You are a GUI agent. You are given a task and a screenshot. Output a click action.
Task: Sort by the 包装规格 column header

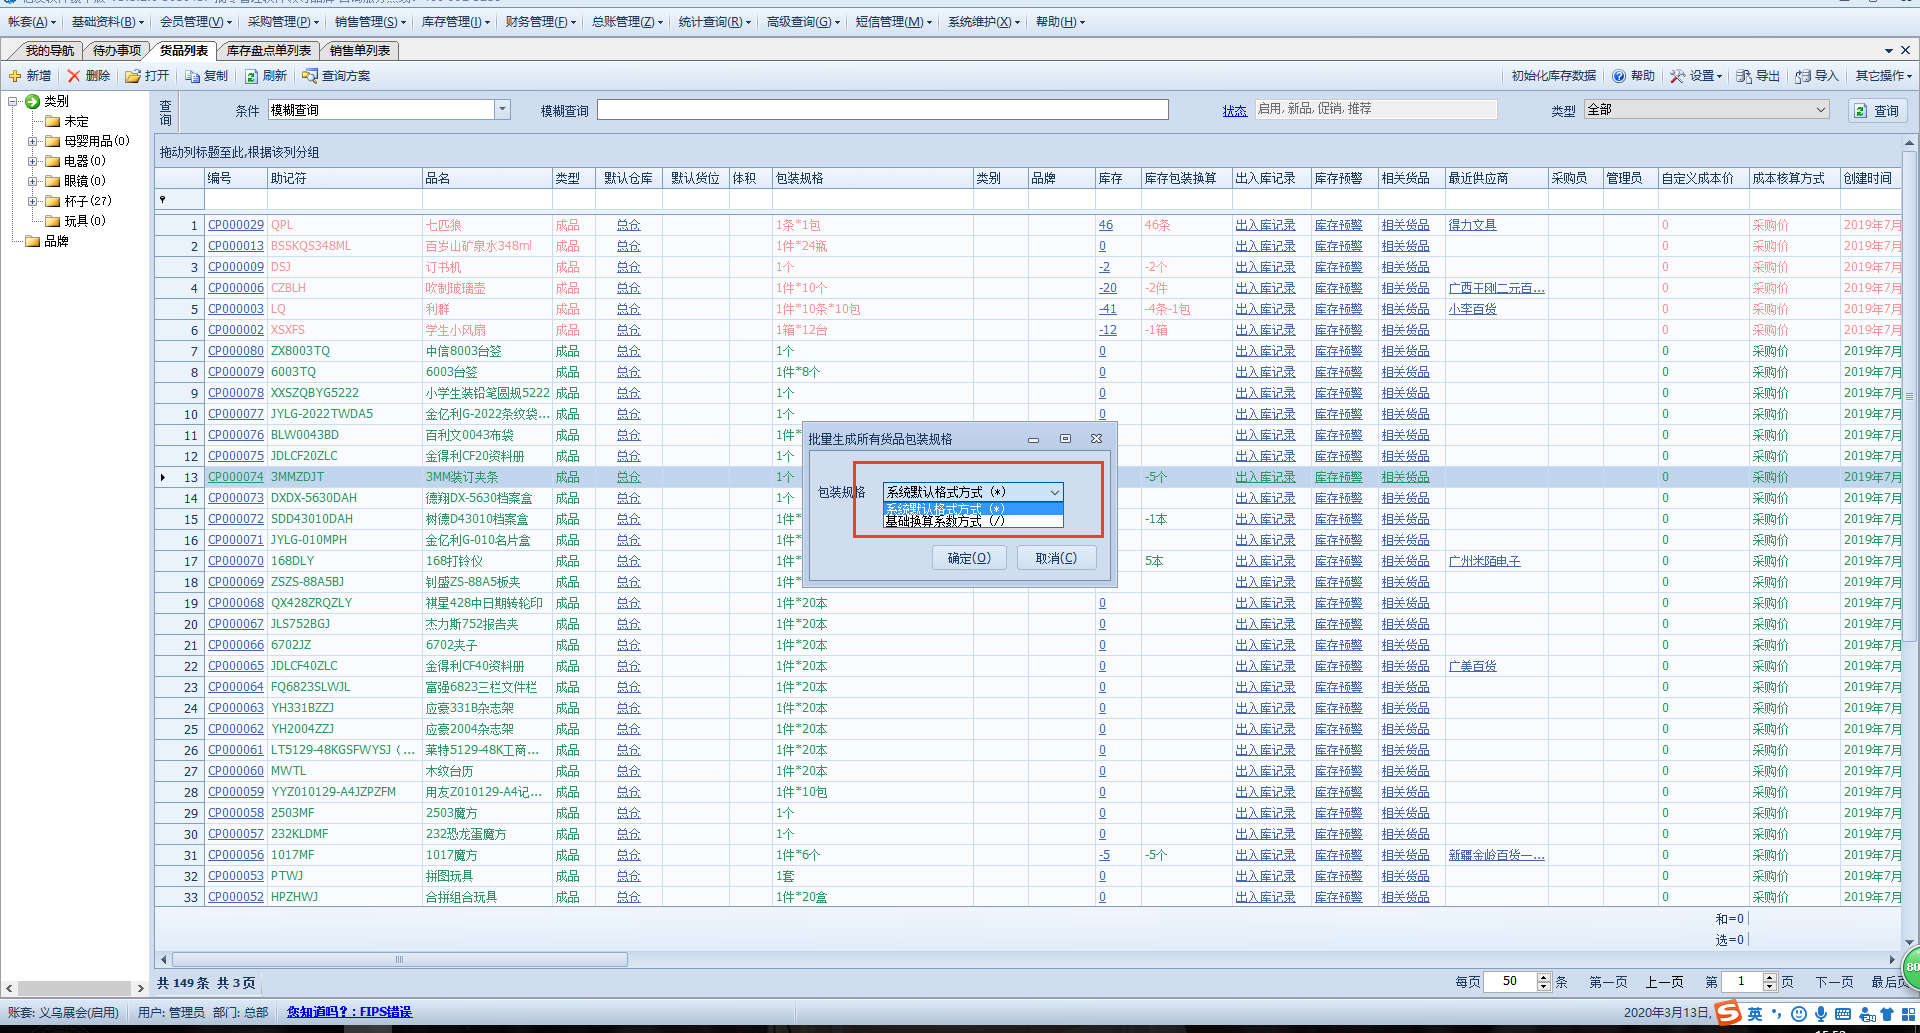coord(873,178)
